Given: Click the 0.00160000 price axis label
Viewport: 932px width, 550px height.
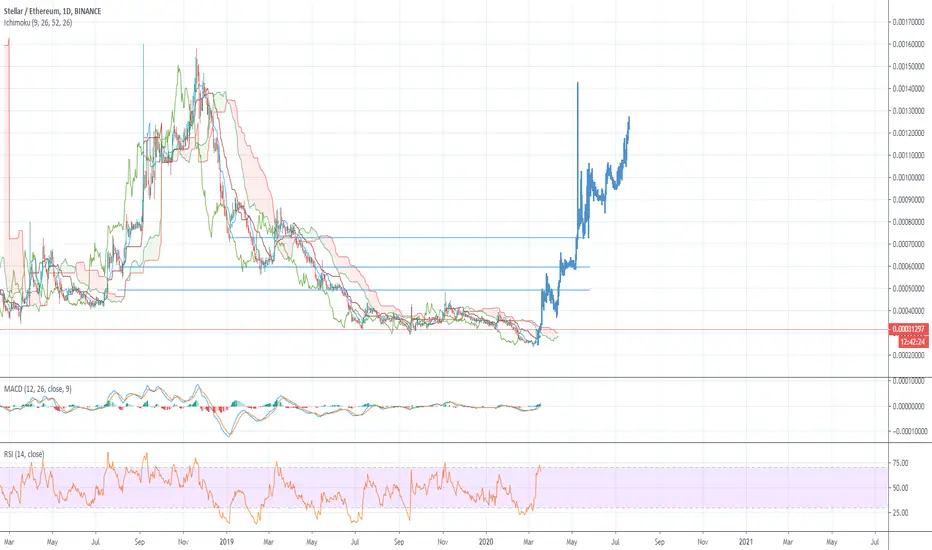Looking at the screenshot, I should 908,45.
